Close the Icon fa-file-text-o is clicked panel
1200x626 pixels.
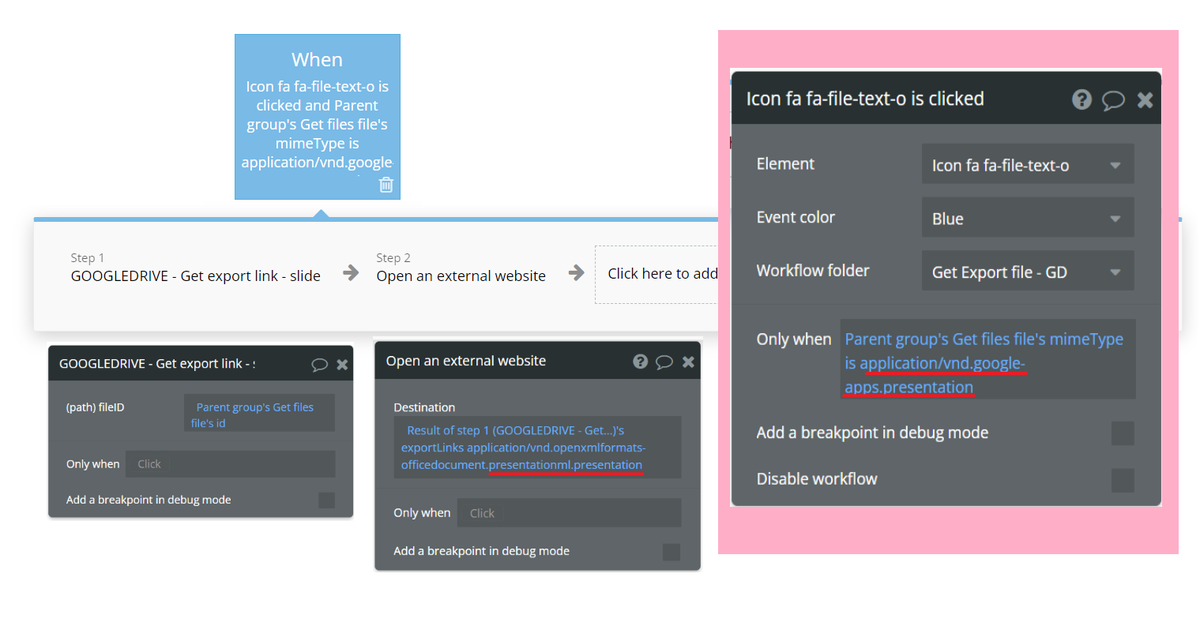(x=1146, y=99)
